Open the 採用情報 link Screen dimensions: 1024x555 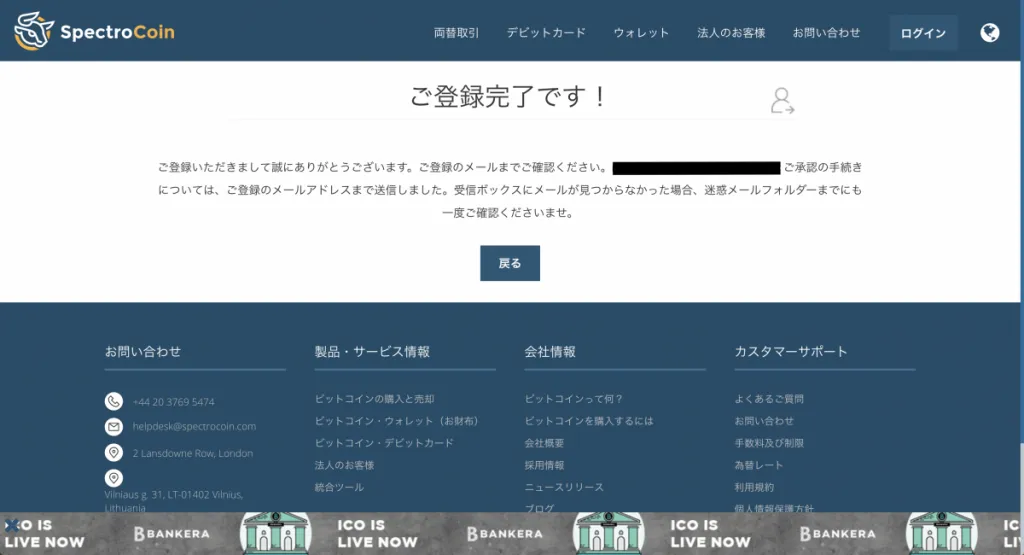point(544,465)
